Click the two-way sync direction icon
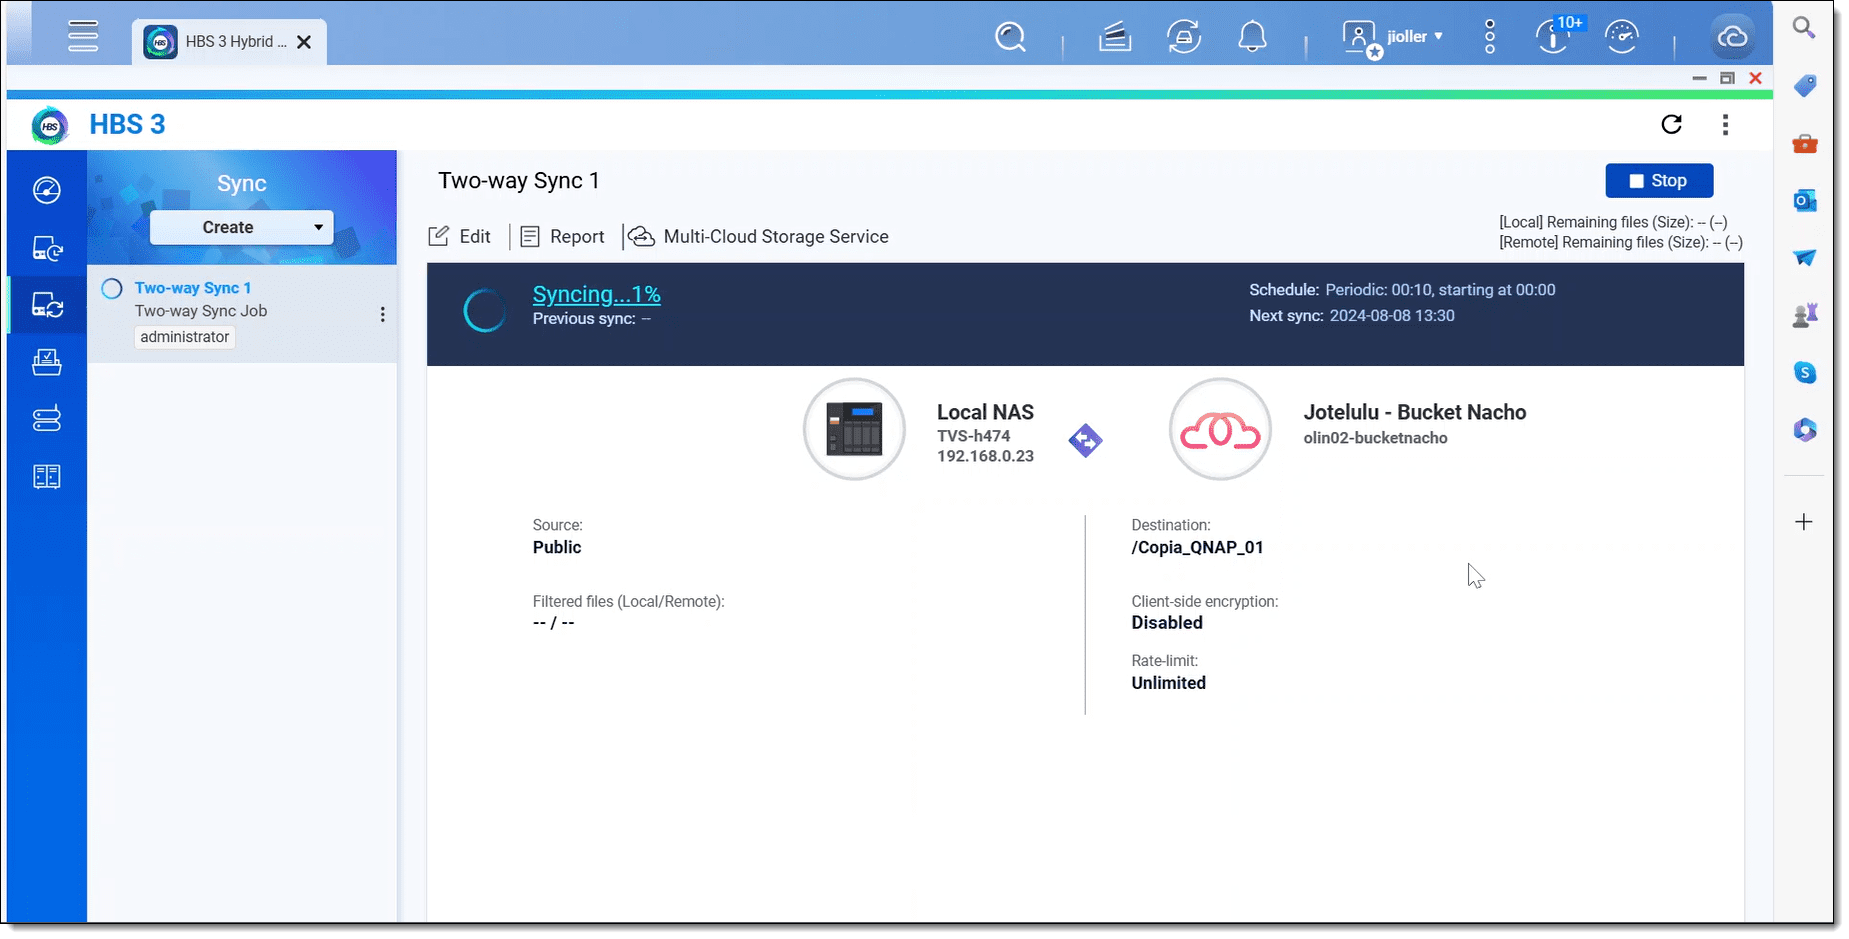1849x939 pixels. (x=1085, y=440)
